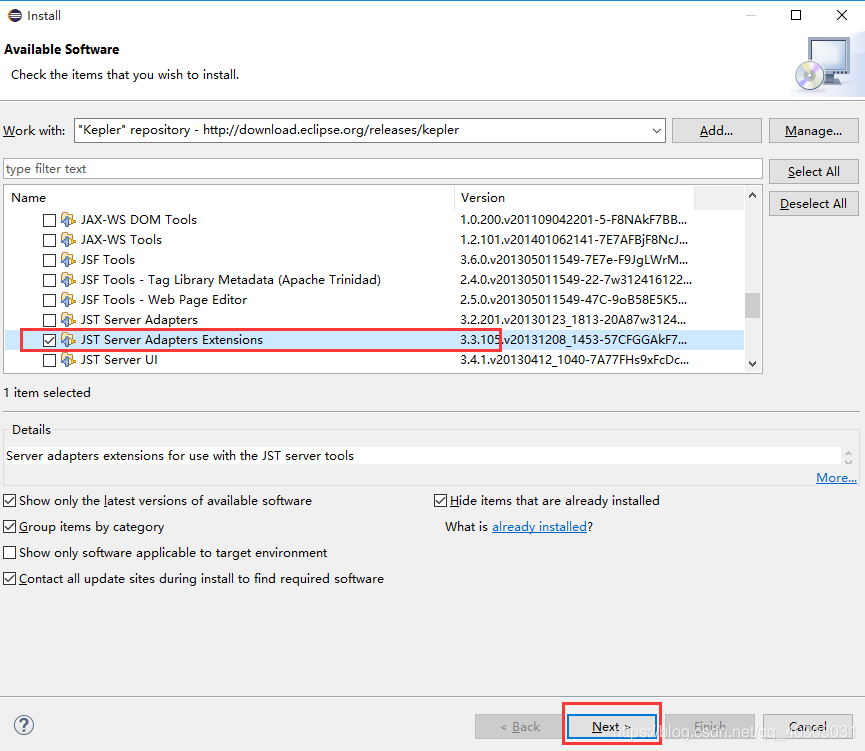Open the More... details link
This screenshot has width=865, height=751.
836,478
